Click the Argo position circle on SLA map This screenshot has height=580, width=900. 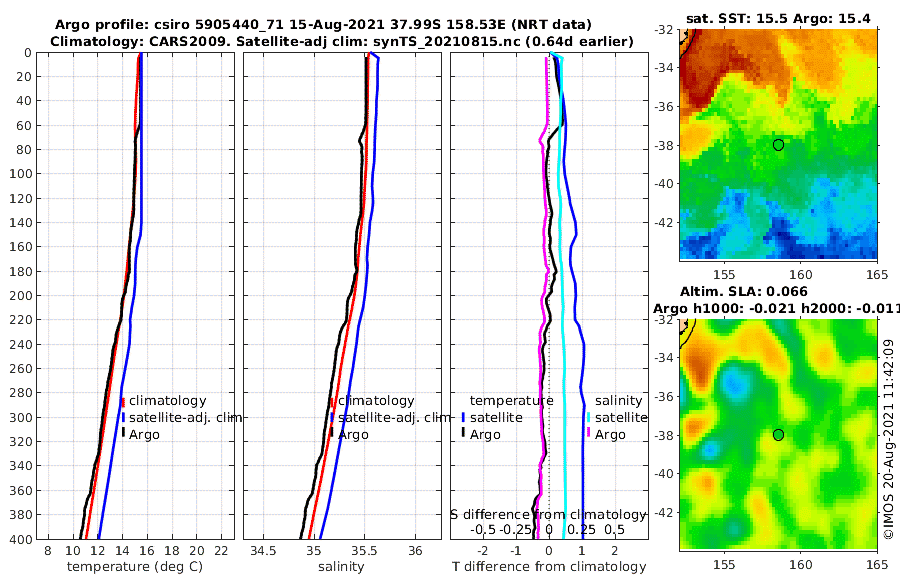[778, 435]
